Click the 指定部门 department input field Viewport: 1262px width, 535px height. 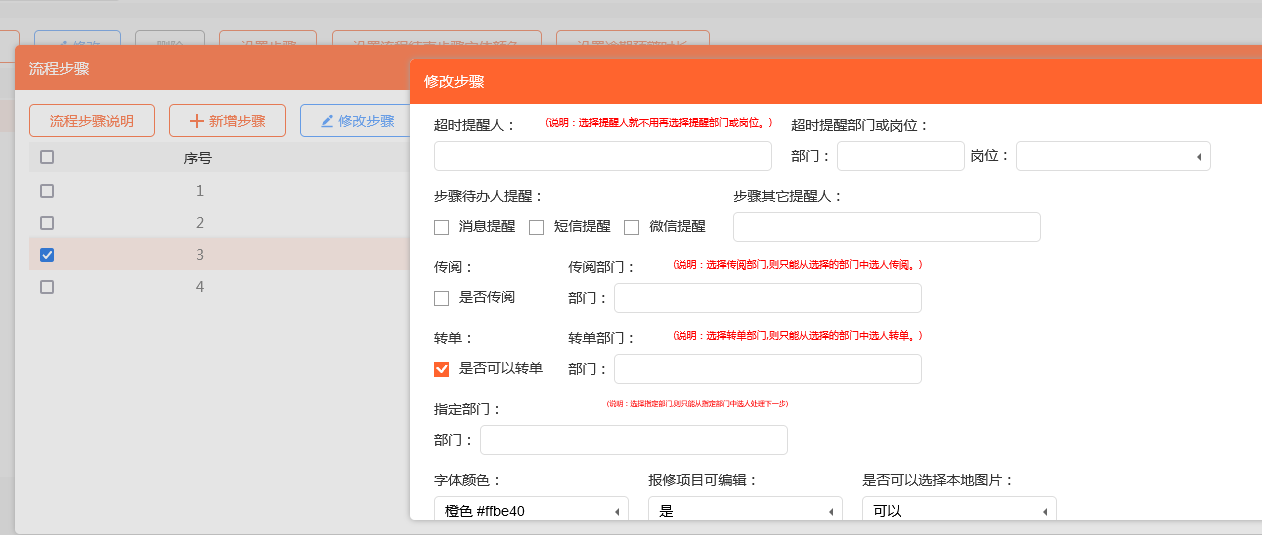[633, 440]
